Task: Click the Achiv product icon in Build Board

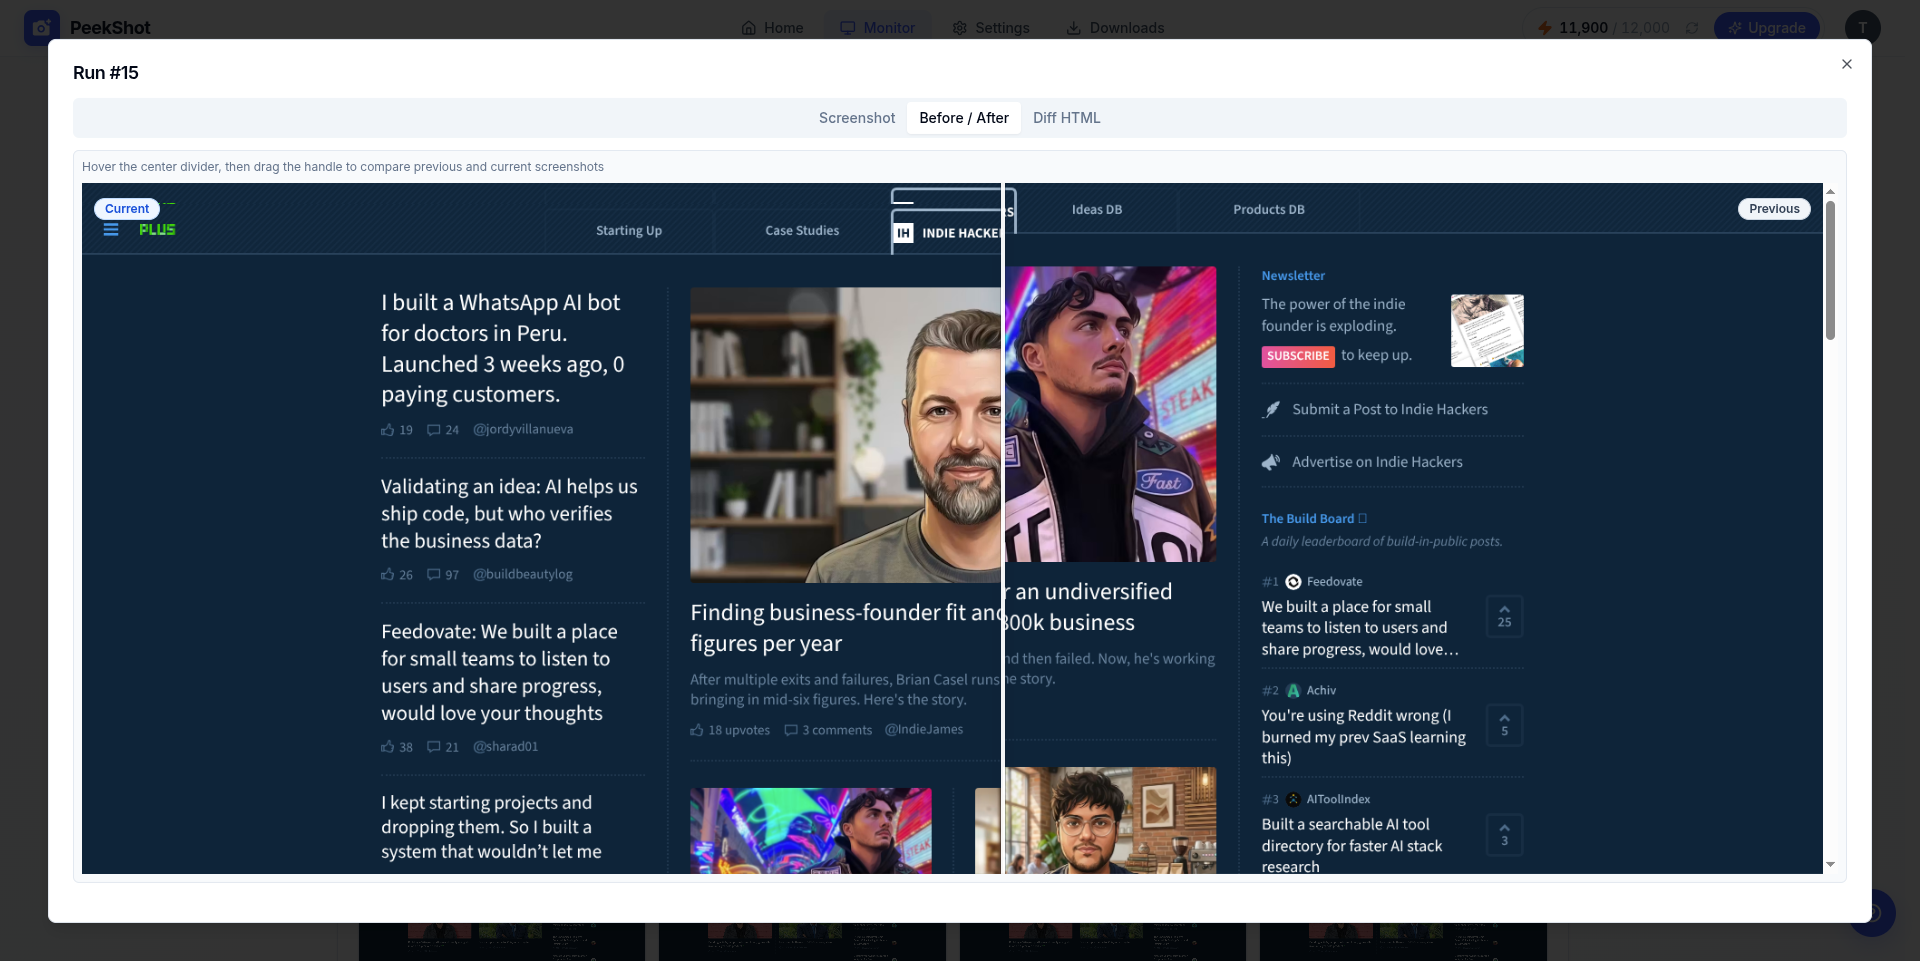Action: tap(1293, 691)
